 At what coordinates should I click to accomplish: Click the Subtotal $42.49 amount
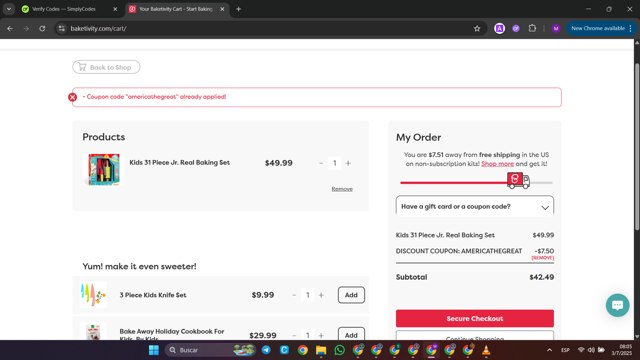pos(542,277)
